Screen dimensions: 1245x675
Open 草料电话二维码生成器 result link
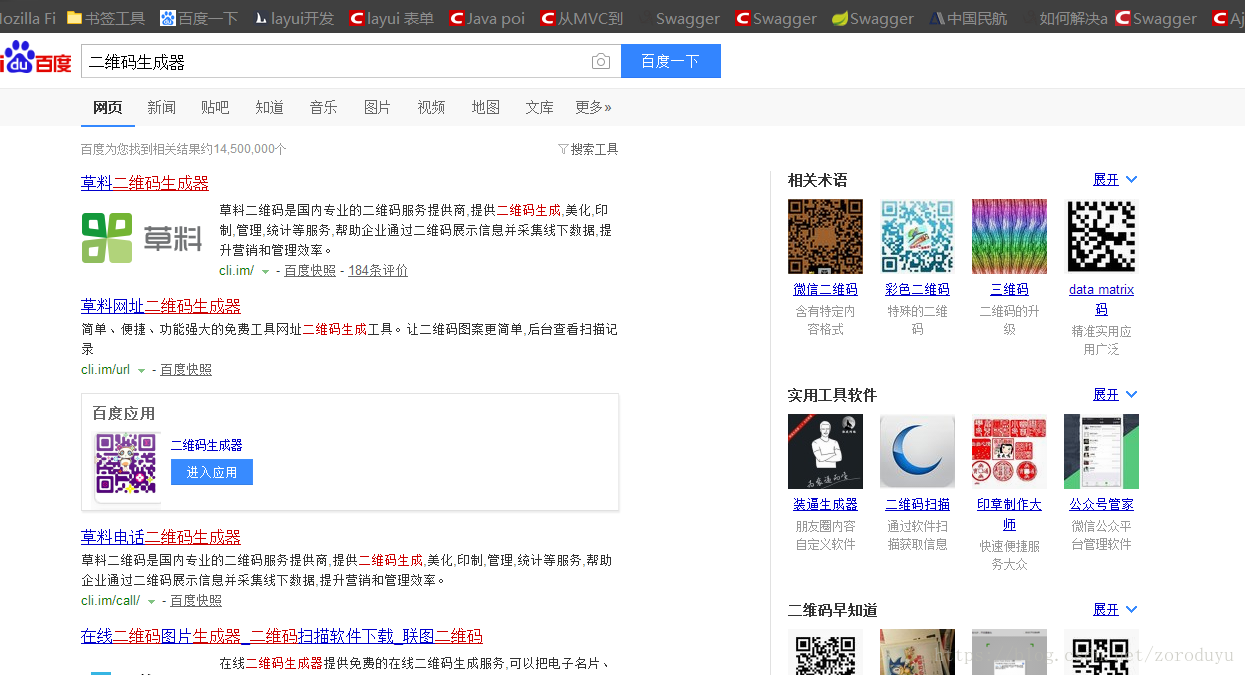point(161,537)
